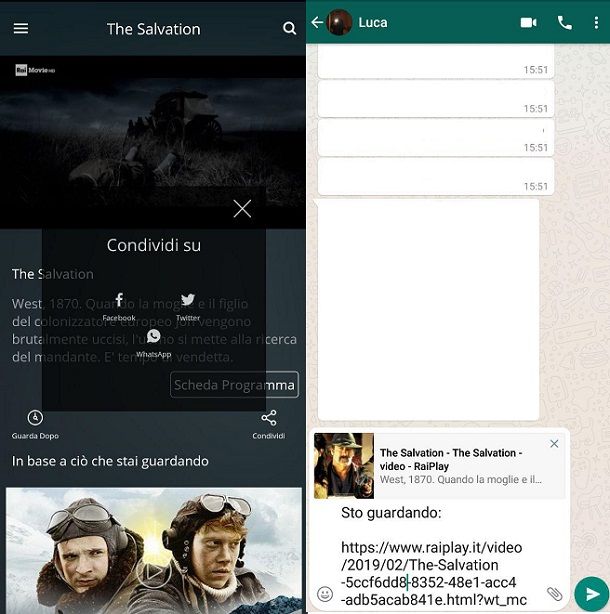Open Luca contact info from name
Screen dimensions: 610x614
point(373,22)
